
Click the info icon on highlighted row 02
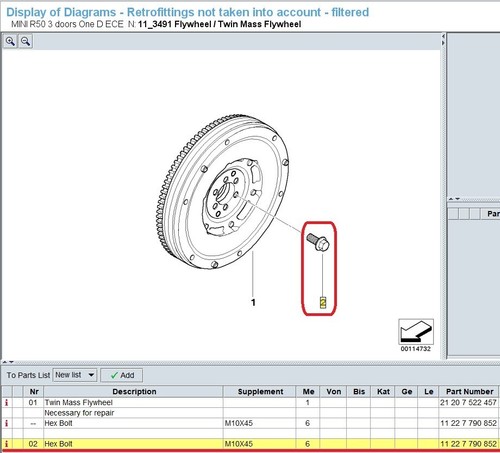6,444
